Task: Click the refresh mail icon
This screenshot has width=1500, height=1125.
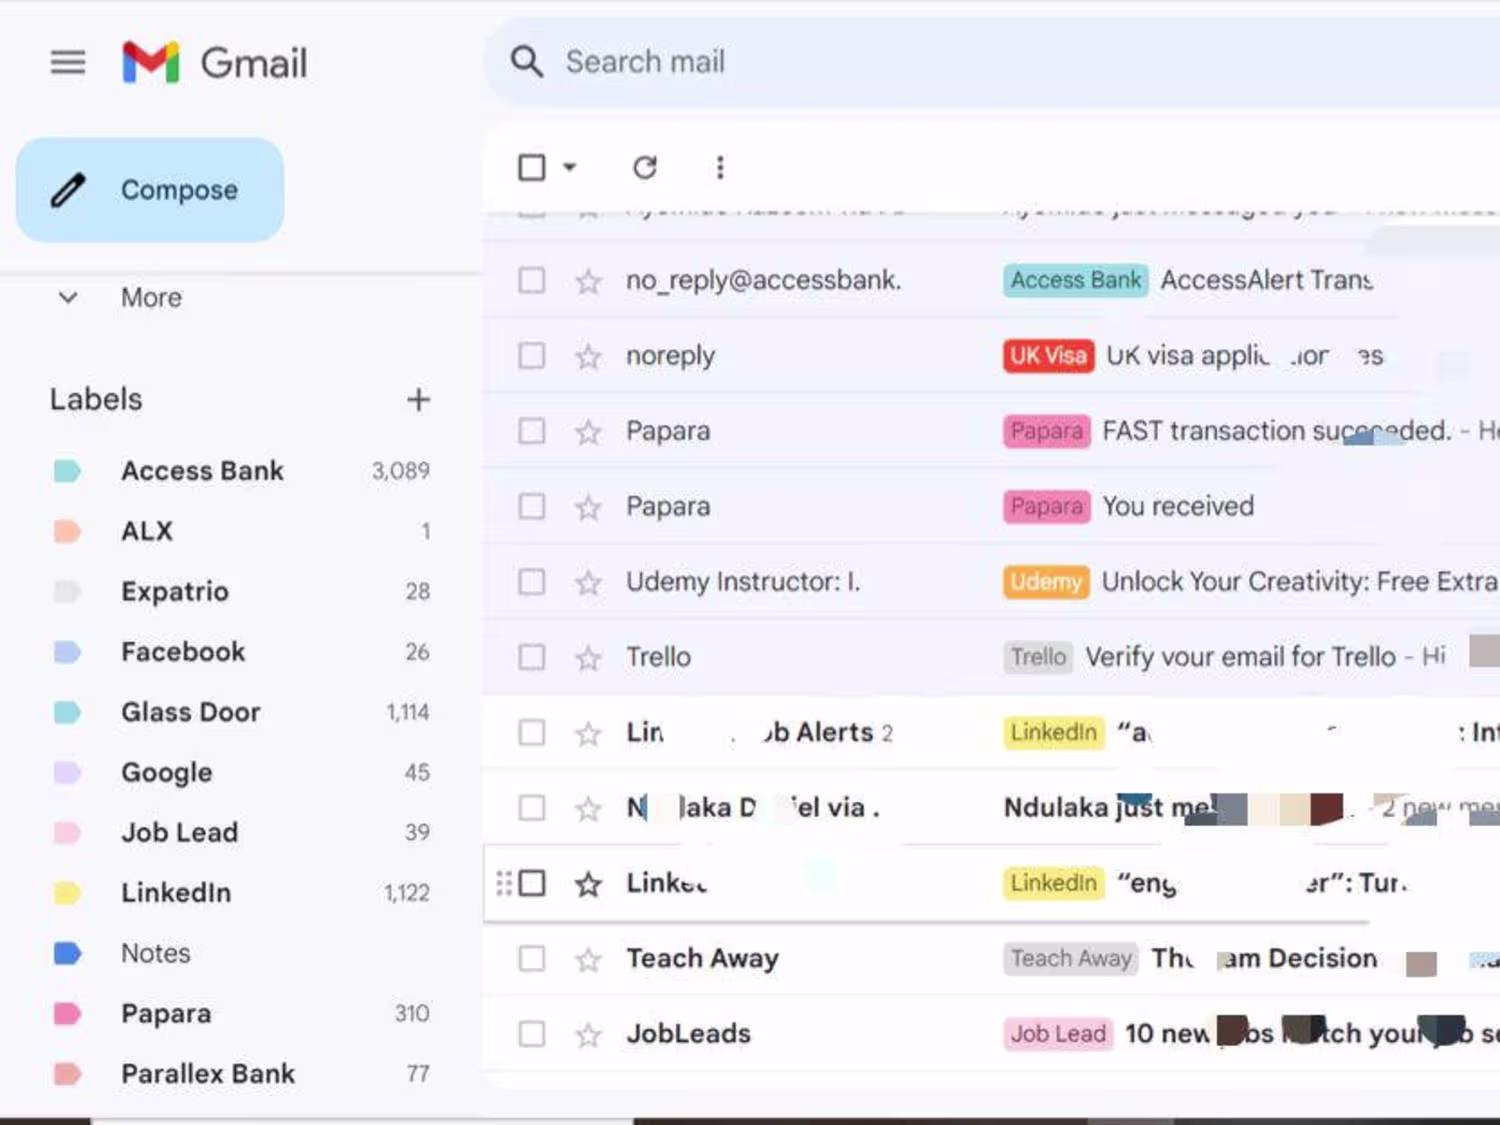Action: 645,167
